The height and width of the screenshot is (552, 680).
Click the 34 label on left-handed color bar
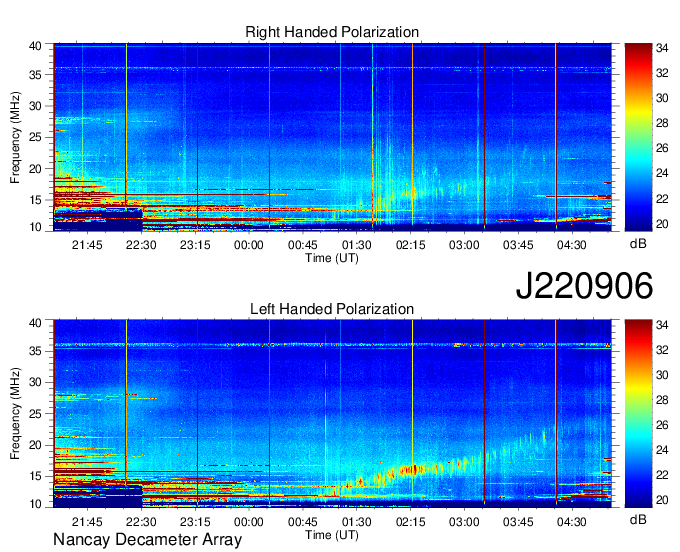pos(662,325)
